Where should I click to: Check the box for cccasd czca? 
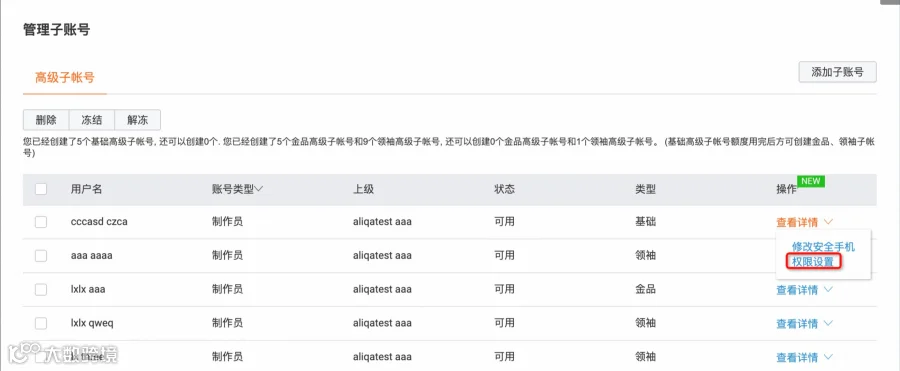tap(41, 222)
